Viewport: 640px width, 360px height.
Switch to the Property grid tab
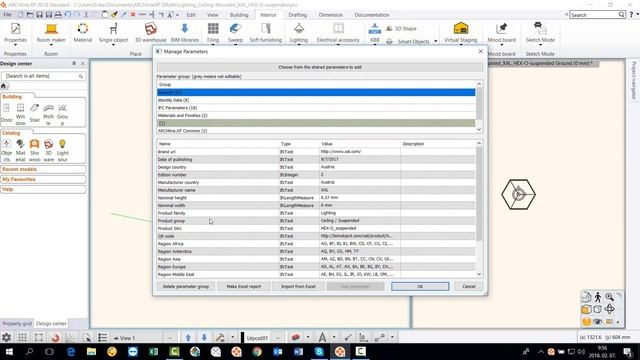click(x=17, y=324)
